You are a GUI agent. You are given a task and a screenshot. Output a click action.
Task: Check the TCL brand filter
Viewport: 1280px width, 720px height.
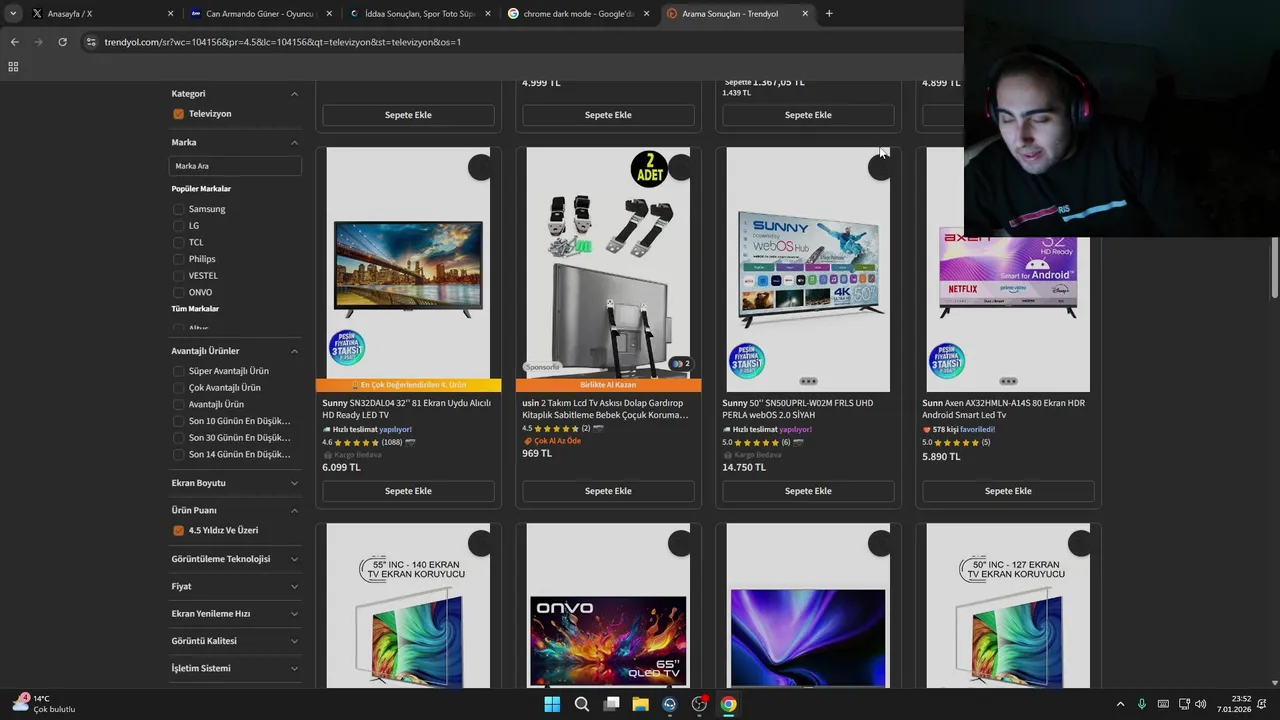tap(178, 242)
